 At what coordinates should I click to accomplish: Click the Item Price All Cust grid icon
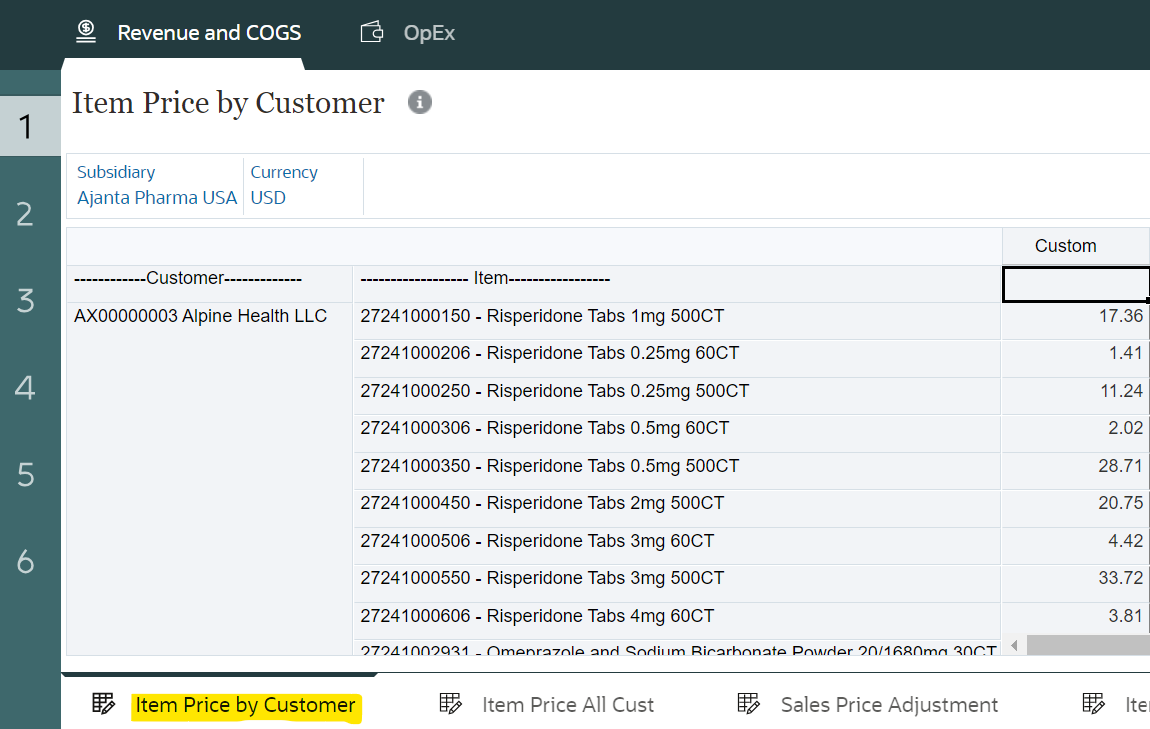(x=451, y=704)
